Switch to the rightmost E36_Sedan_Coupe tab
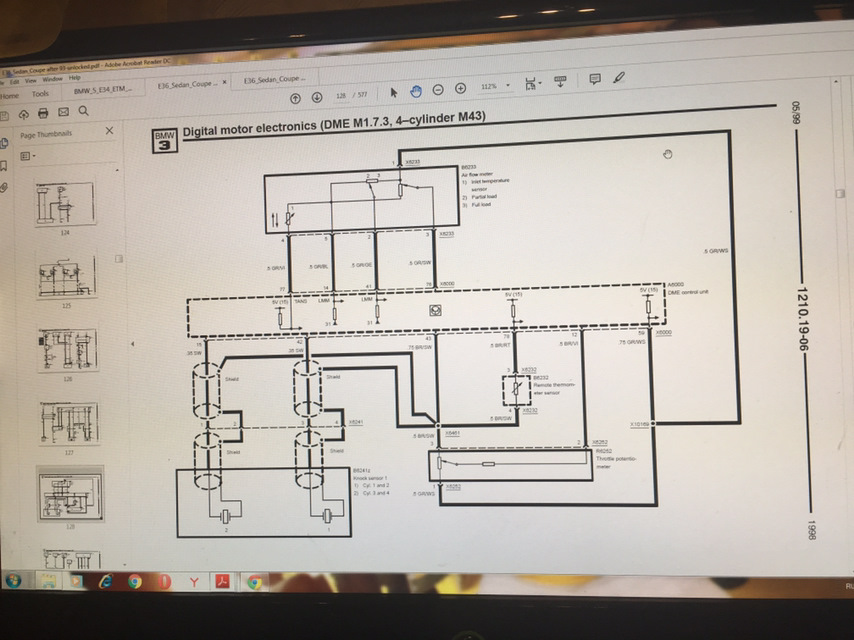The width and height of the screenshot is (854, 640). (274, 80)
